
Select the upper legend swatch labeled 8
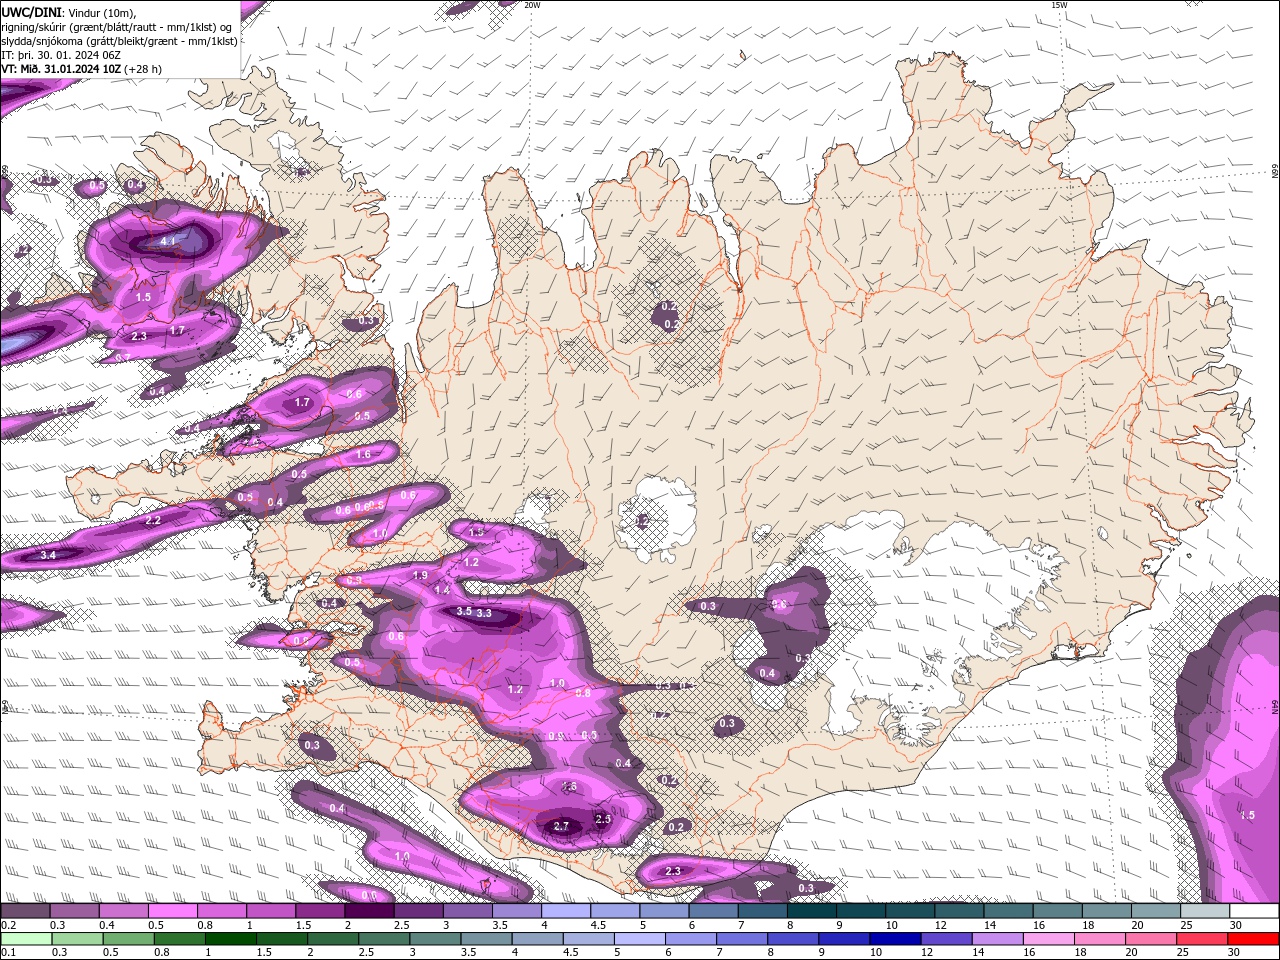click(x=812, y=911)
